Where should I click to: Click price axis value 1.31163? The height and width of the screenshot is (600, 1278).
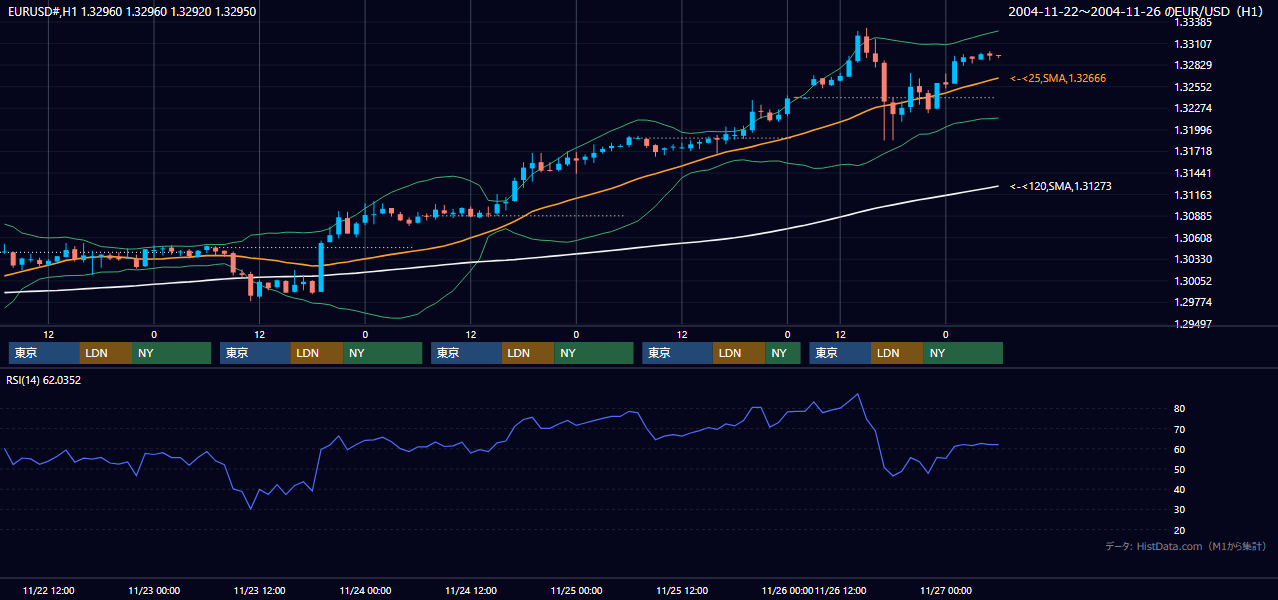click(x=1193, y=195)
